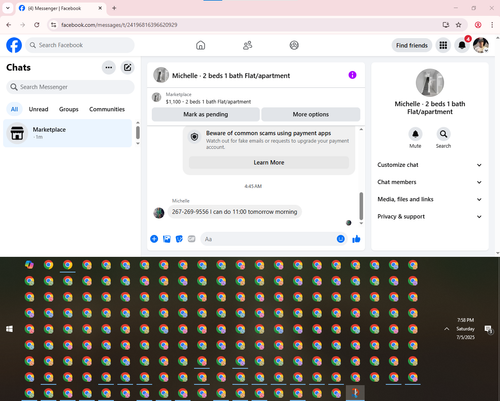The image size is (500, 401).
Task: Select the All chats filter
Action: pos(14,109)
